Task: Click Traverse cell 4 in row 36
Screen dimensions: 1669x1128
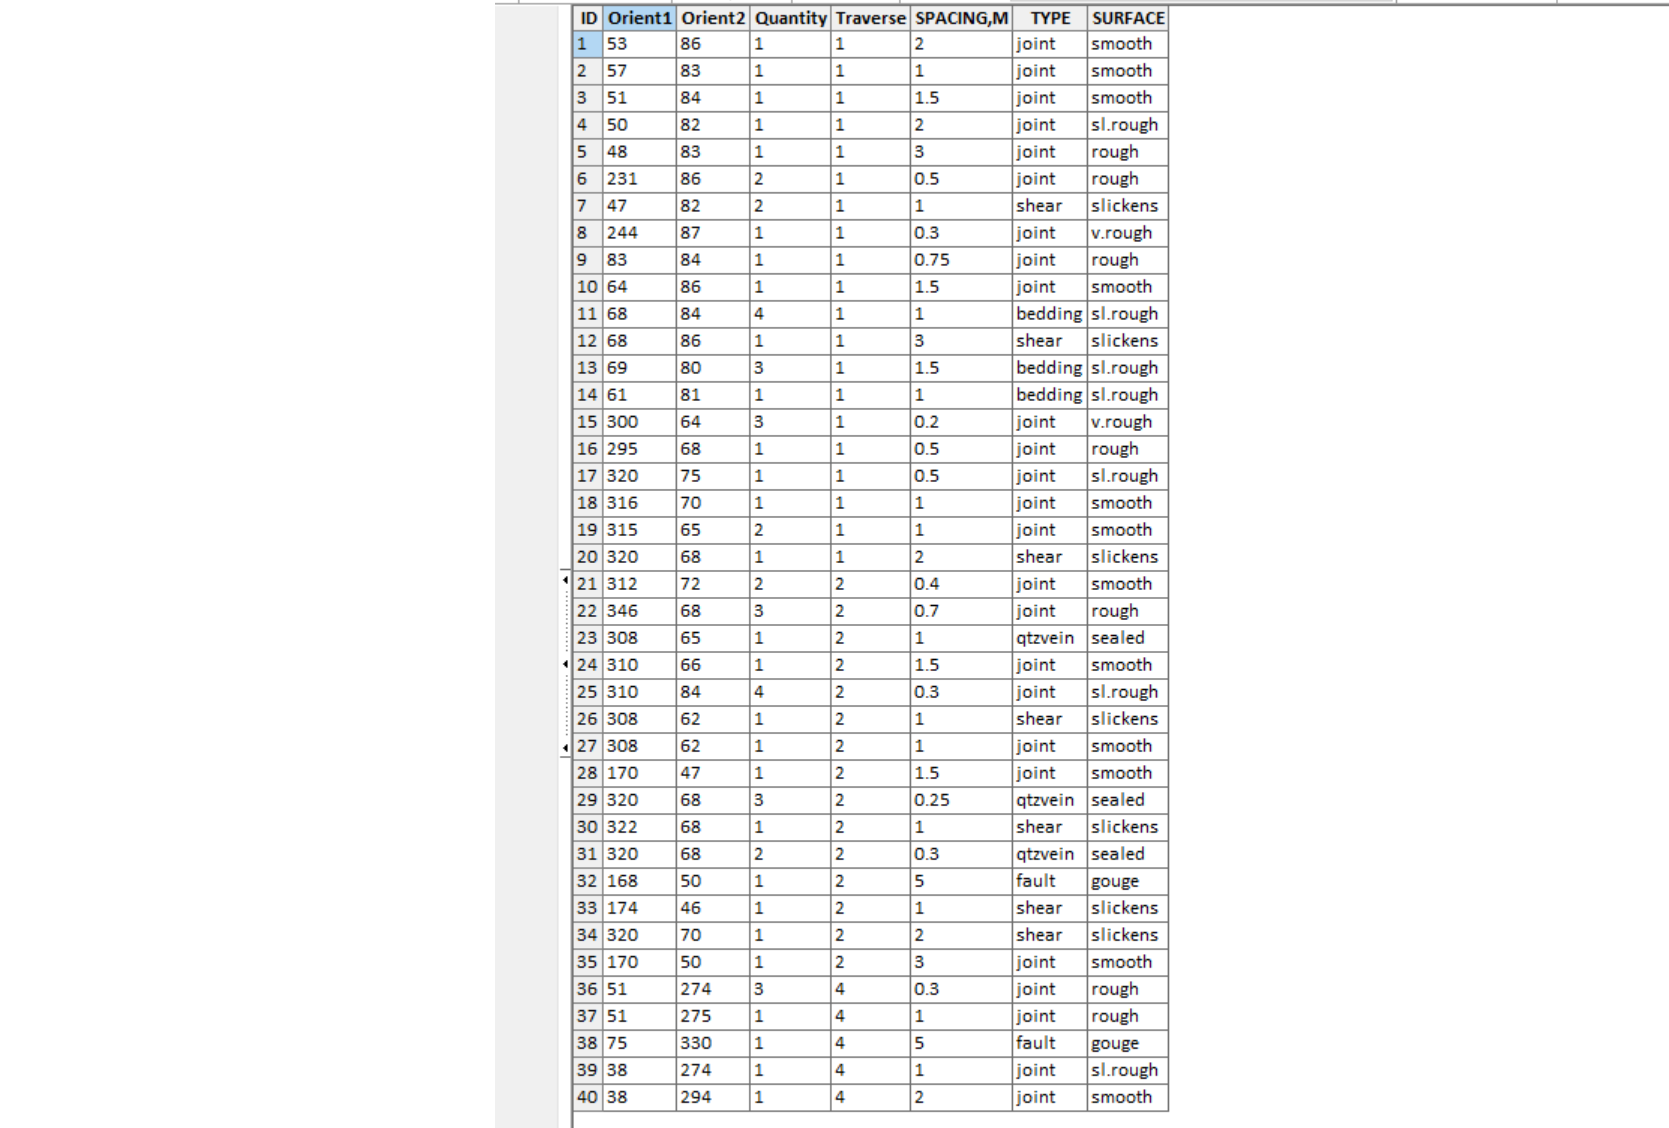Action: coord(870,989)
